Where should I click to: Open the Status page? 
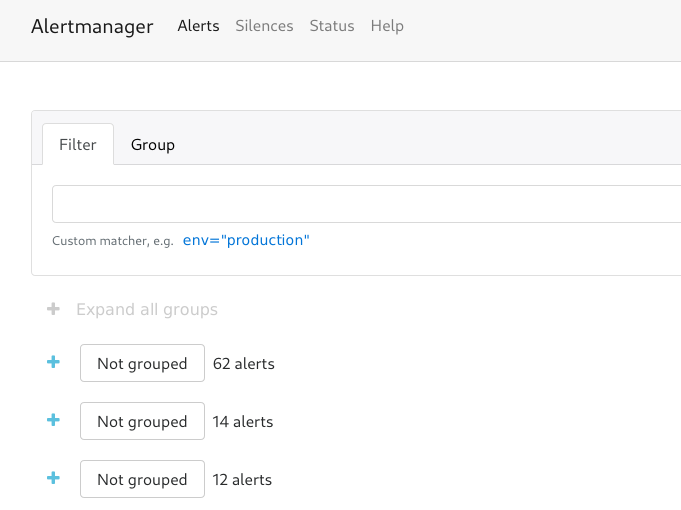tap(332, 26)
